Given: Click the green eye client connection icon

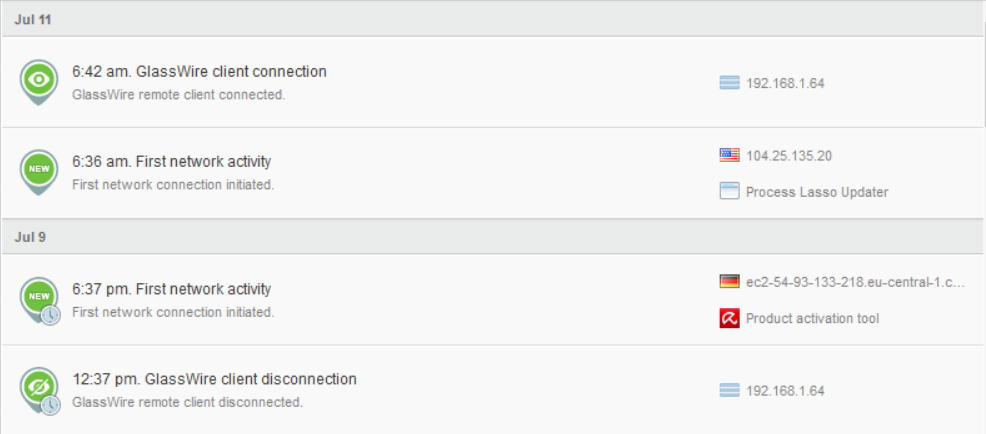Looking at the screenshot, I should [39, 79].
